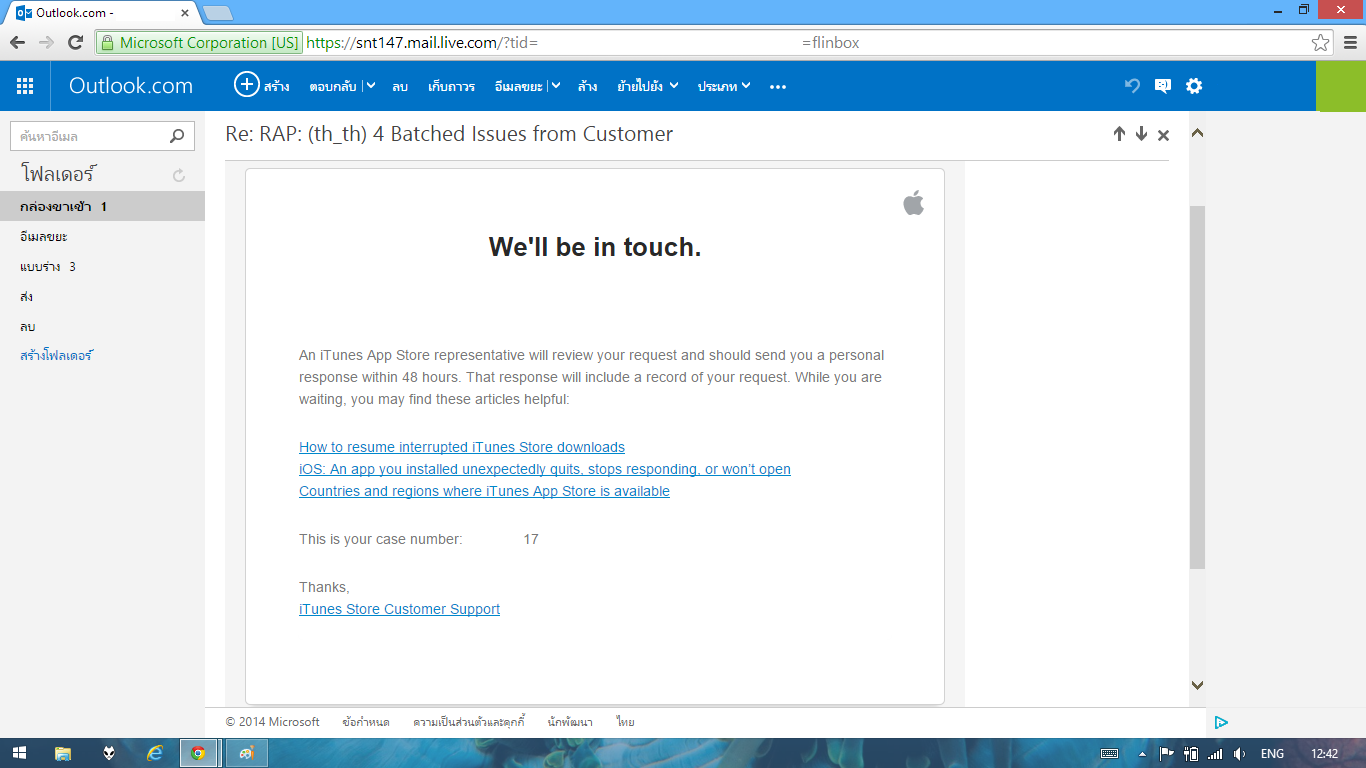The height and width of the screenshot is (768, 1366).
Task: Open the network signal icon in the tray
Action: point(1215,754)
